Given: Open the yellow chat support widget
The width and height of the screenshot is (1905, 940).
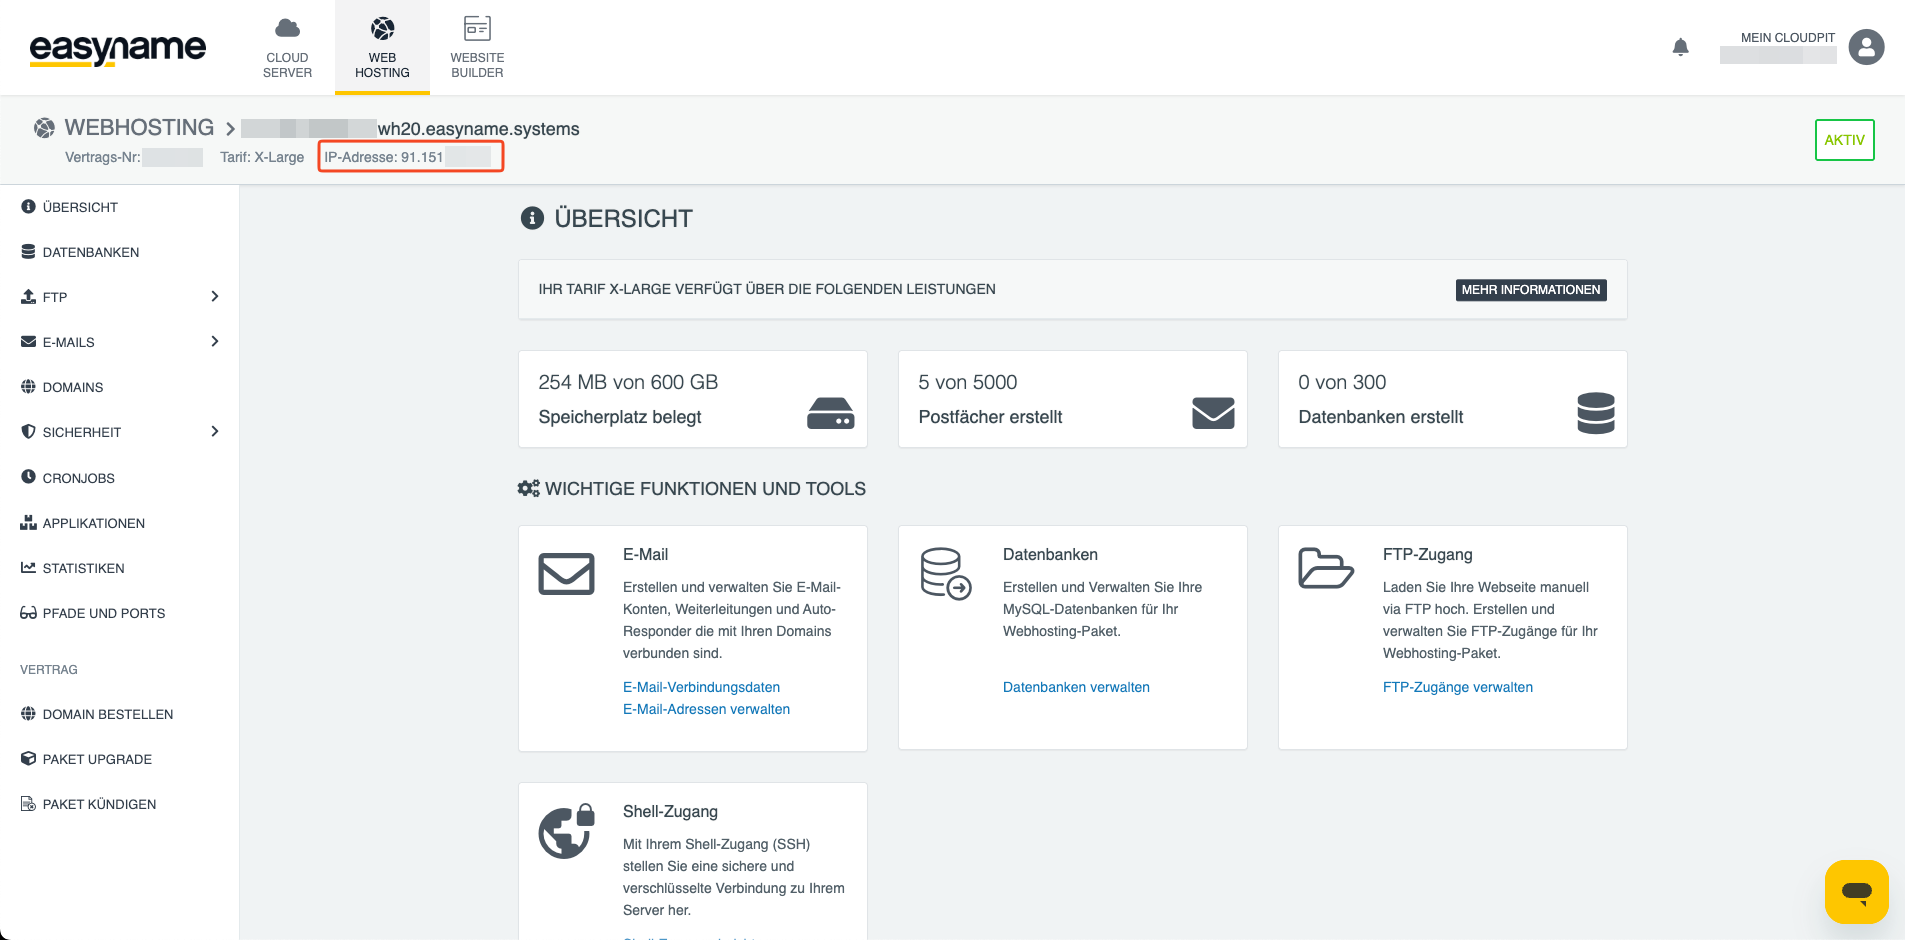Looking at the screenshot, I should [x=1856, y=891].
